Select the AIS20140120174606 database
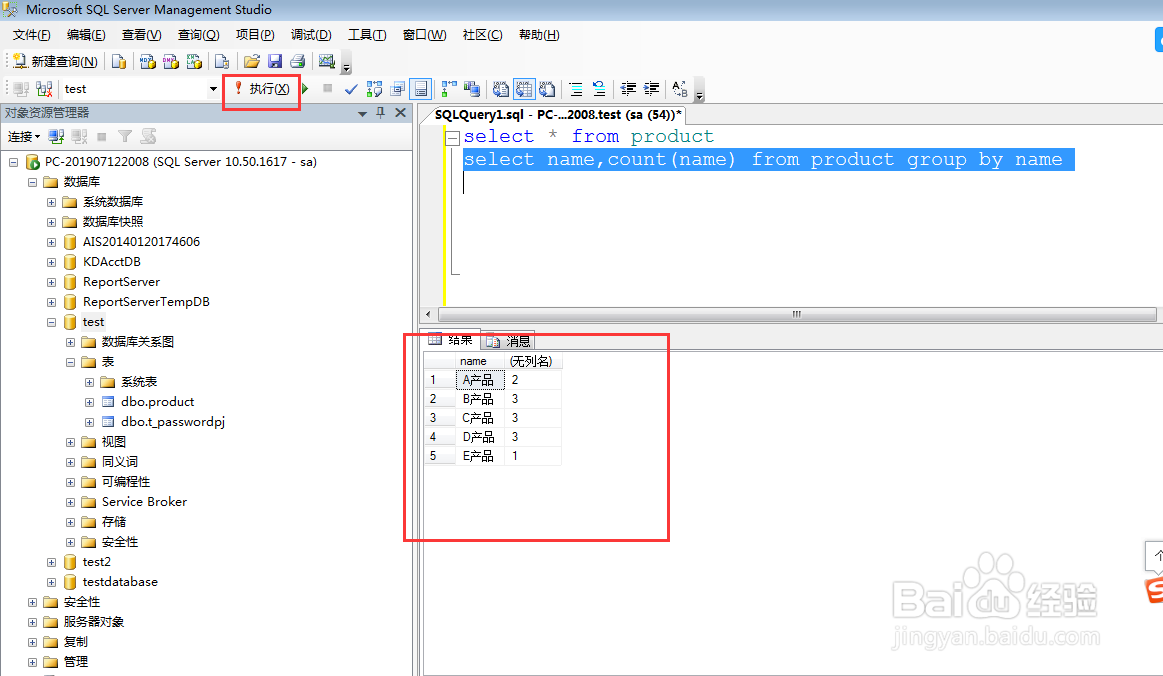 (x=141, y=242)
